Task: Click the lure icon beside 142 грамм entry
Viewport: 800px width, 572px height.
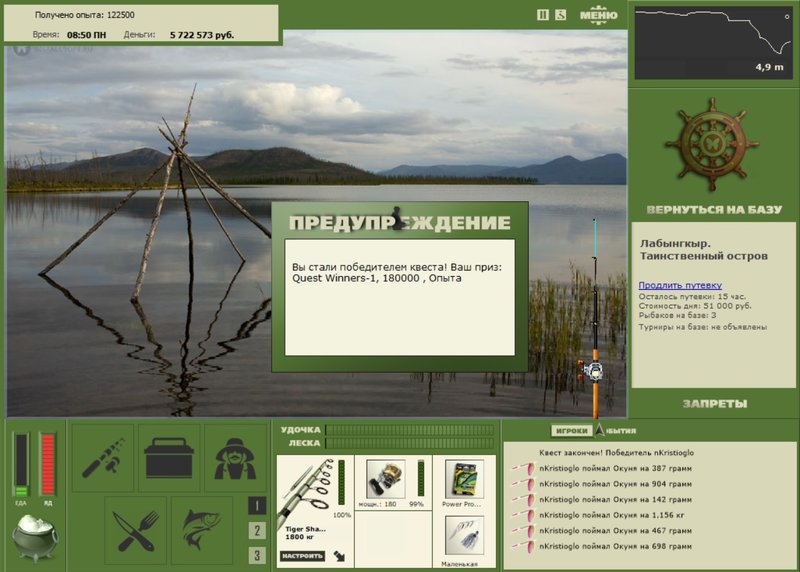Action: point(524,499)
